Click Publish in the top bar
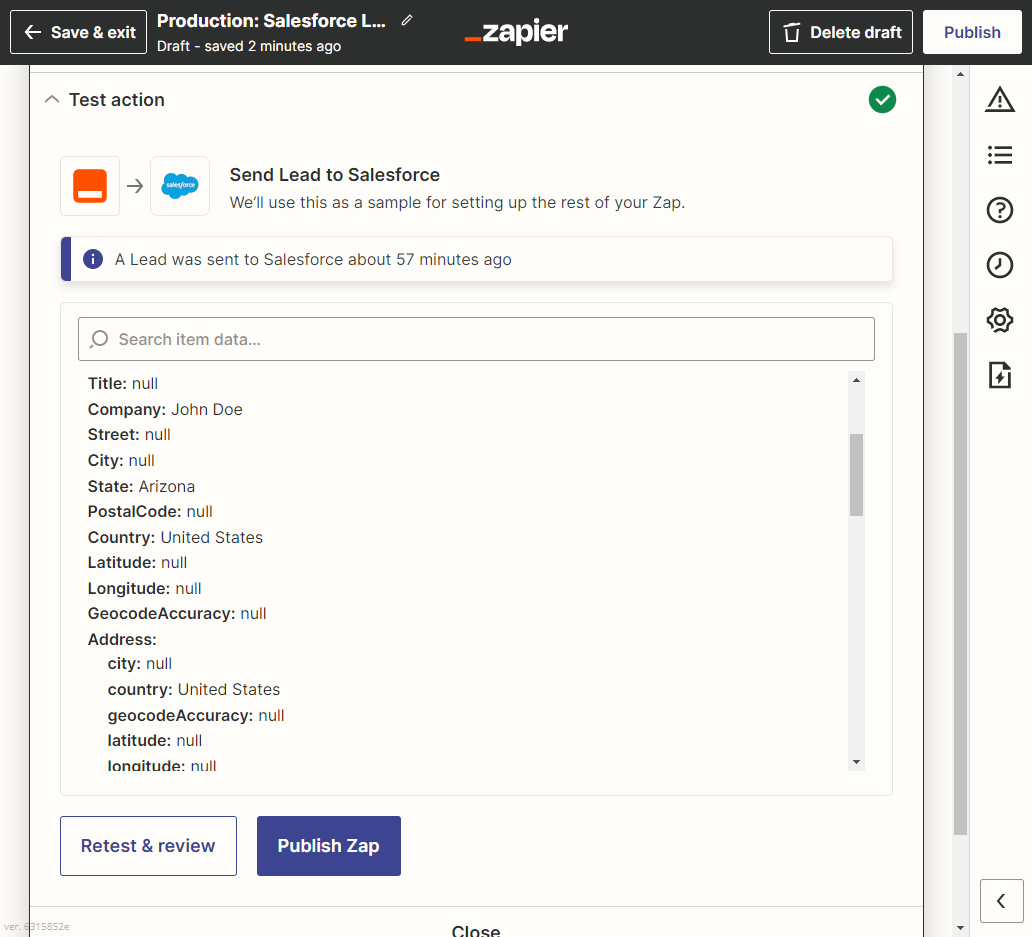 [972, 32]
